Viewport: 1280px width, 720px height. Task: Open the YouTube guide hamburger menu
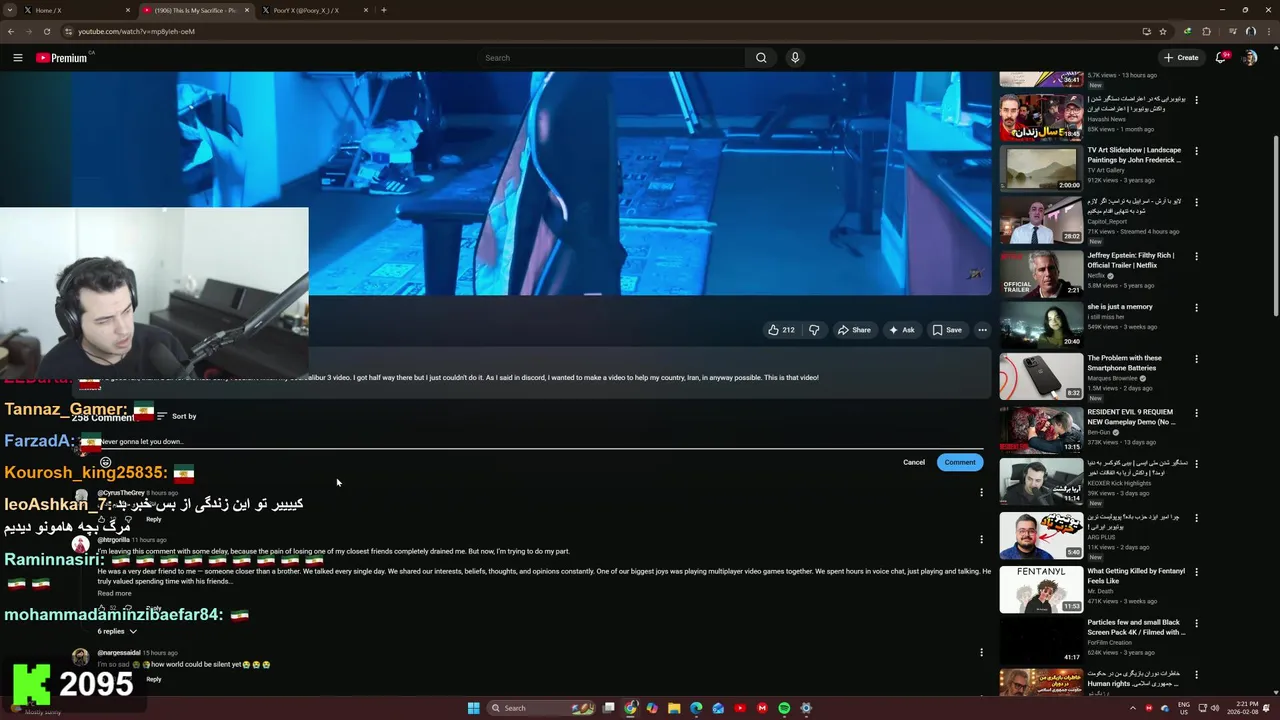[17, 58]
